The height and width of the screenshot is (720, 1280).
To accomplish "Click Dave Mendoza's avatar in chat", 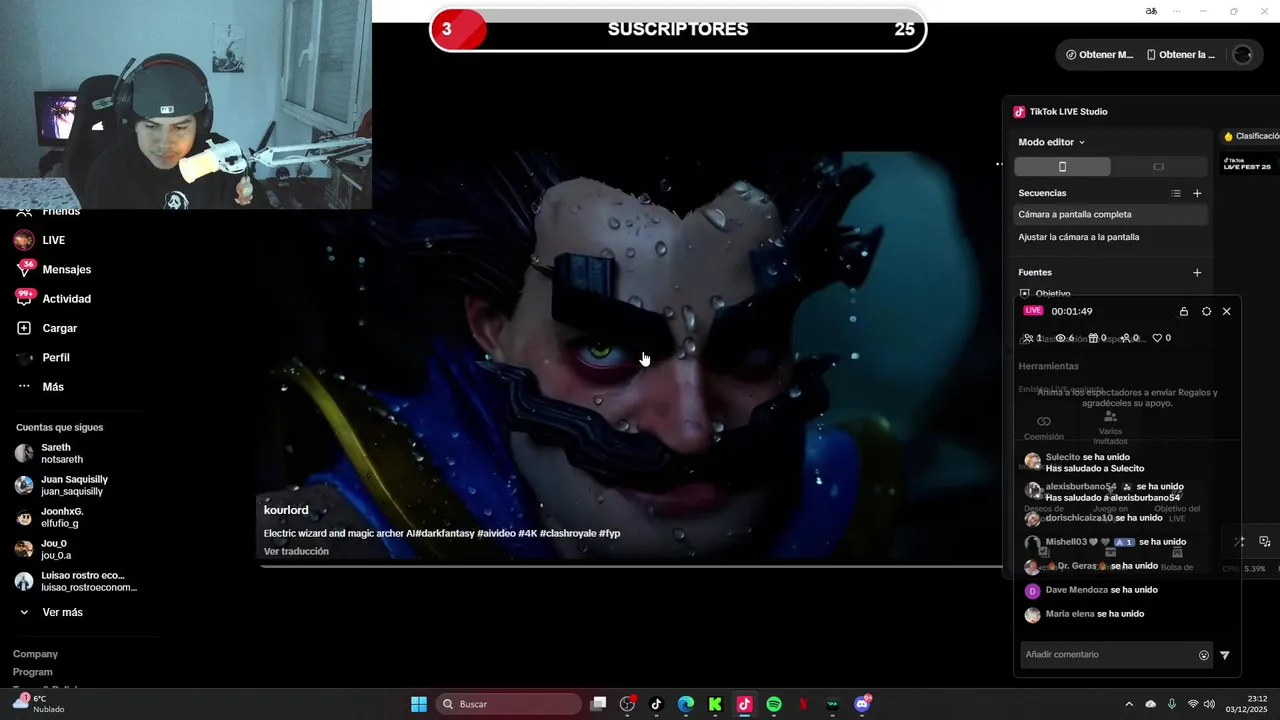I will click(1033, 591).
